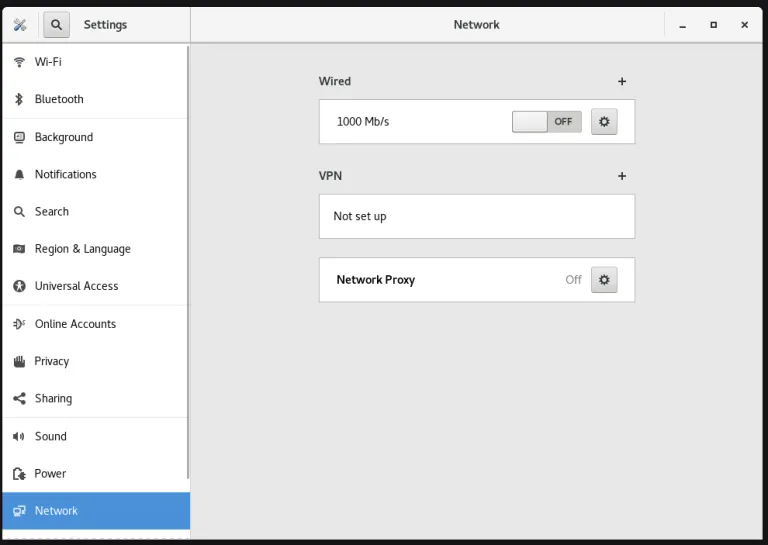Click the Bluetooth symbol icon
768x545 pixels.
19,99
